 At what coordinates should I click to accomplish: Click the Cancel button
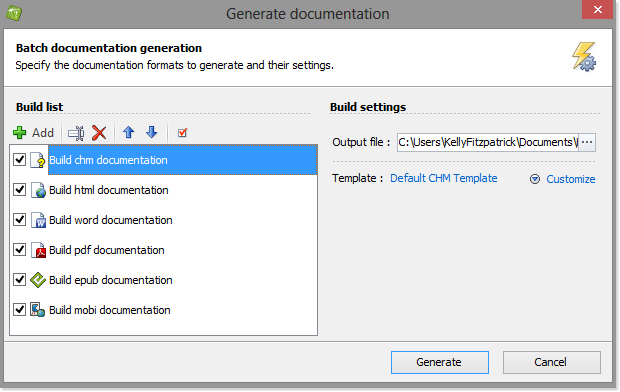pyautogui.click(x=552, y=362)
